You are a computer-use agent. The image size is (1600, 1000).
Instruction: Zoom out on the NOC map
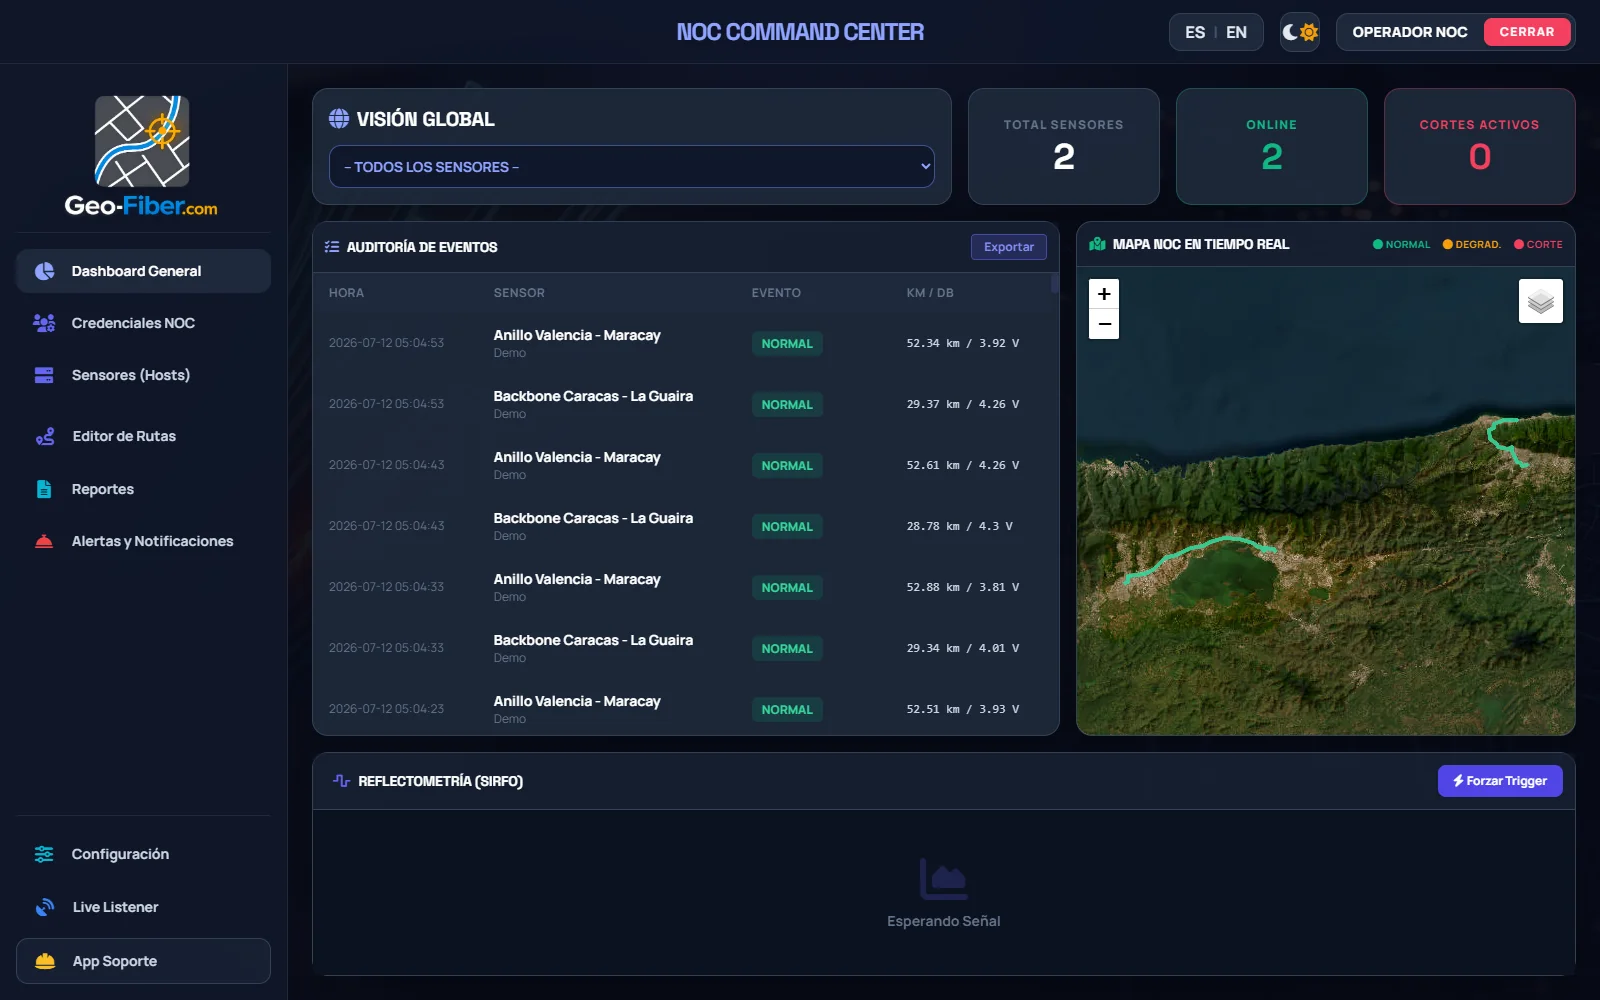[x=1104, y=324]
